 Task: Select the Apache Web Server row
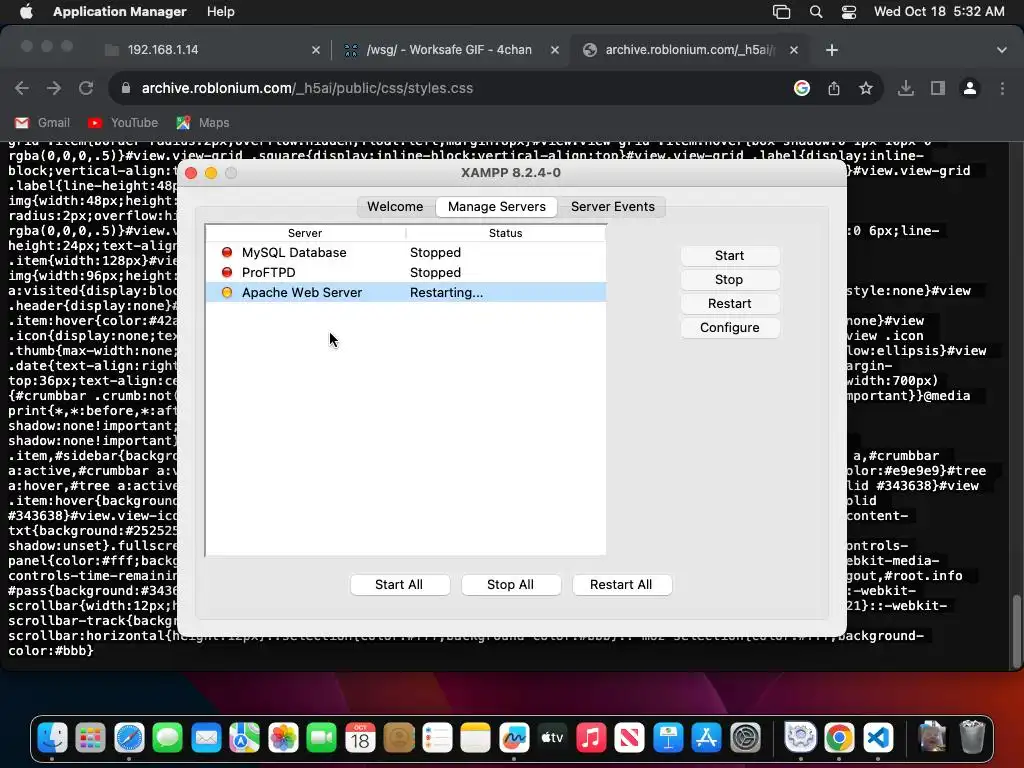coord(406,293)
